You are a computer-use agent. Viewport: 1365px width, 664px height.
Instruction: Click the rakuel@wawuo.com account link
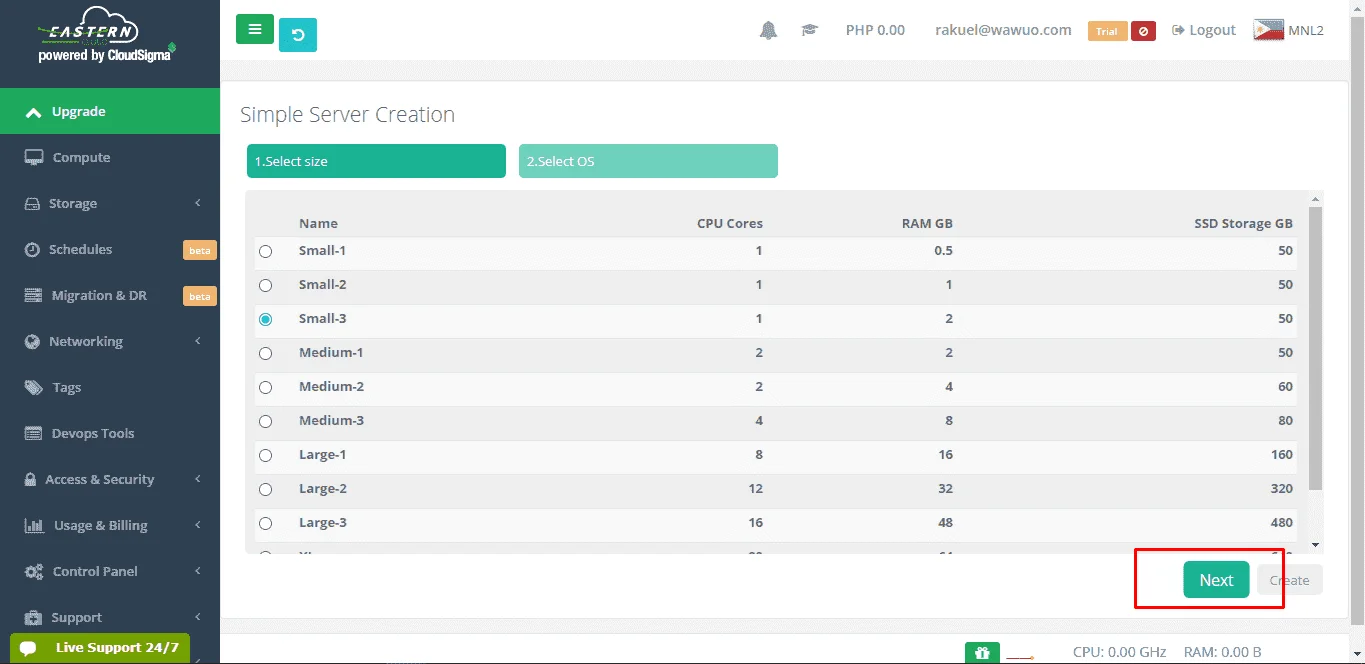[x=1003, y=30]
